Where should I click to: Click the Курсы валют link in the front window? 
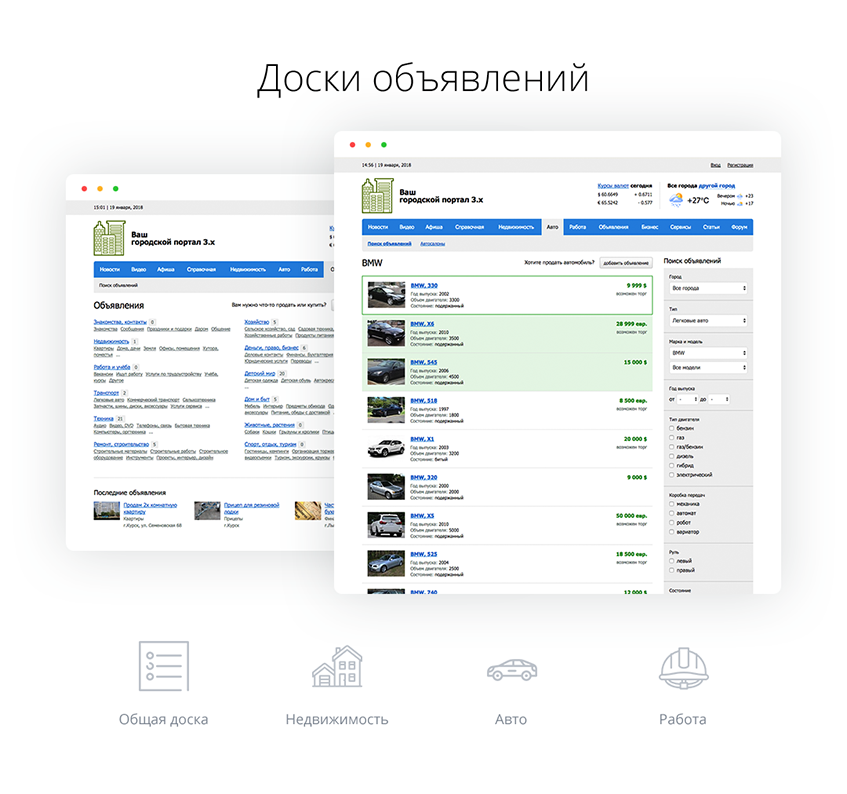[613, 186]
